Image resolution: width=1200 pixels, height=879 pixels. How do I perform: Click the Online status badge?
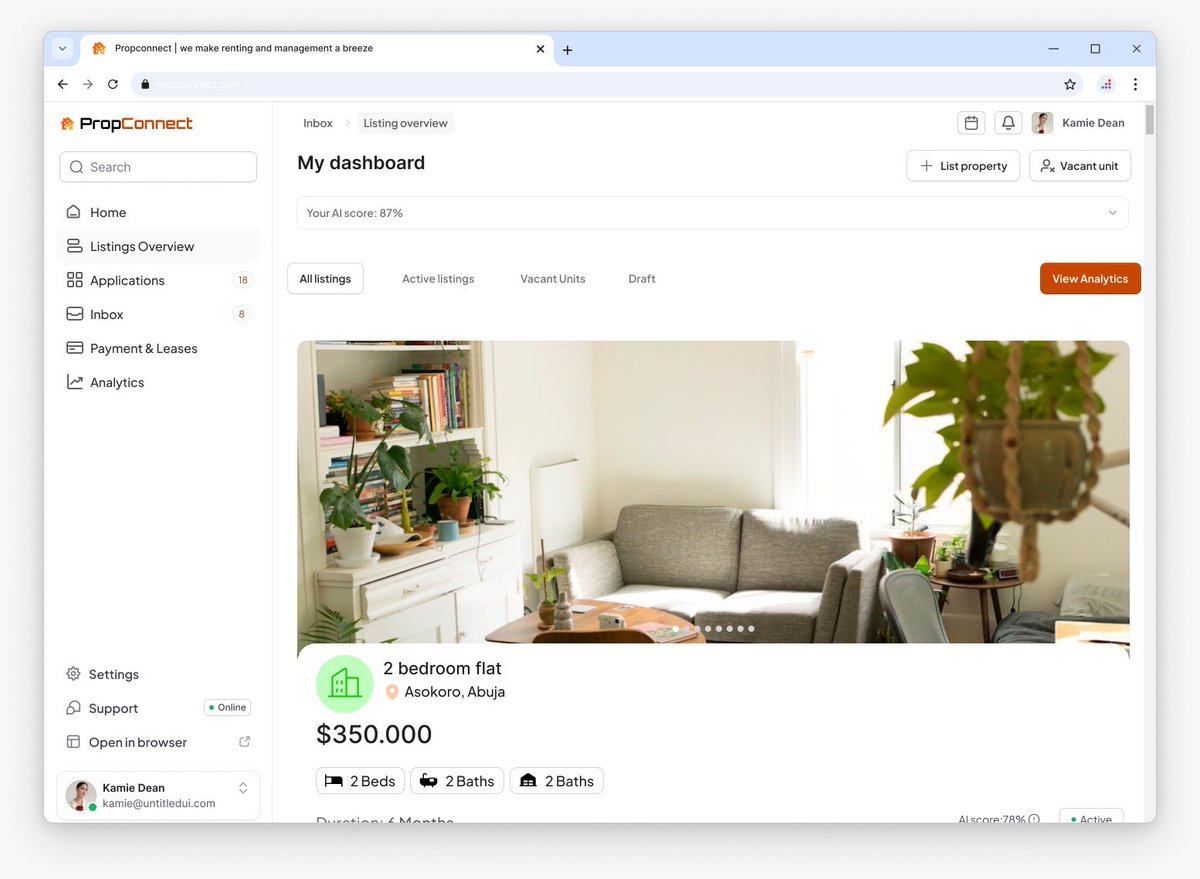(227, 708)
